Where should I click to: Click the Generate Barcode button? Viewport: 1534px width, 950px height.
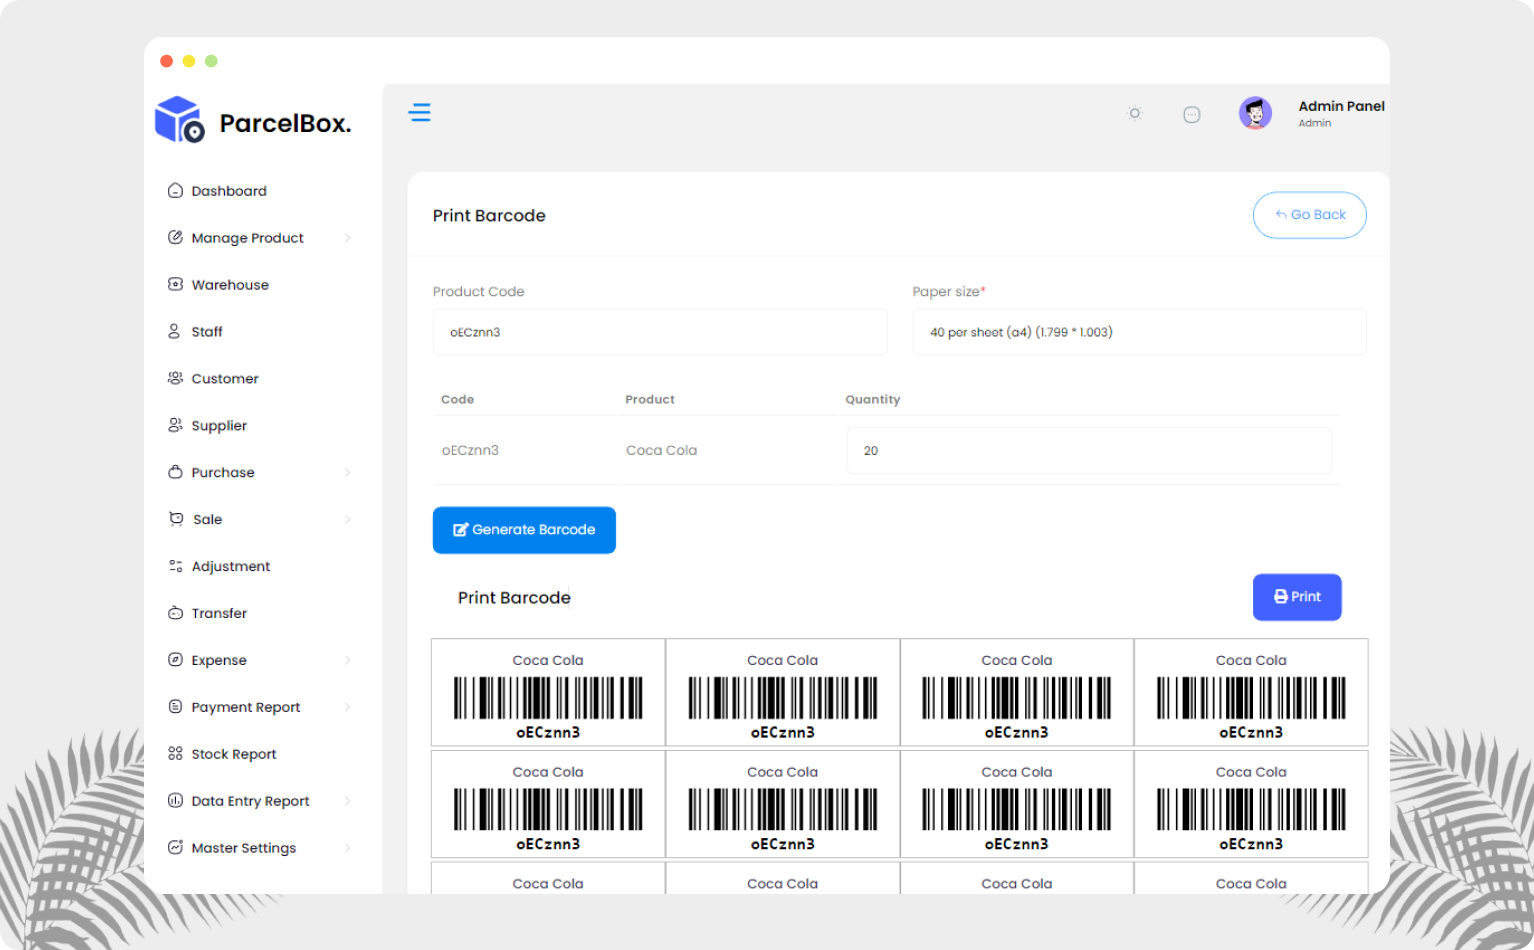pos(524,530)
